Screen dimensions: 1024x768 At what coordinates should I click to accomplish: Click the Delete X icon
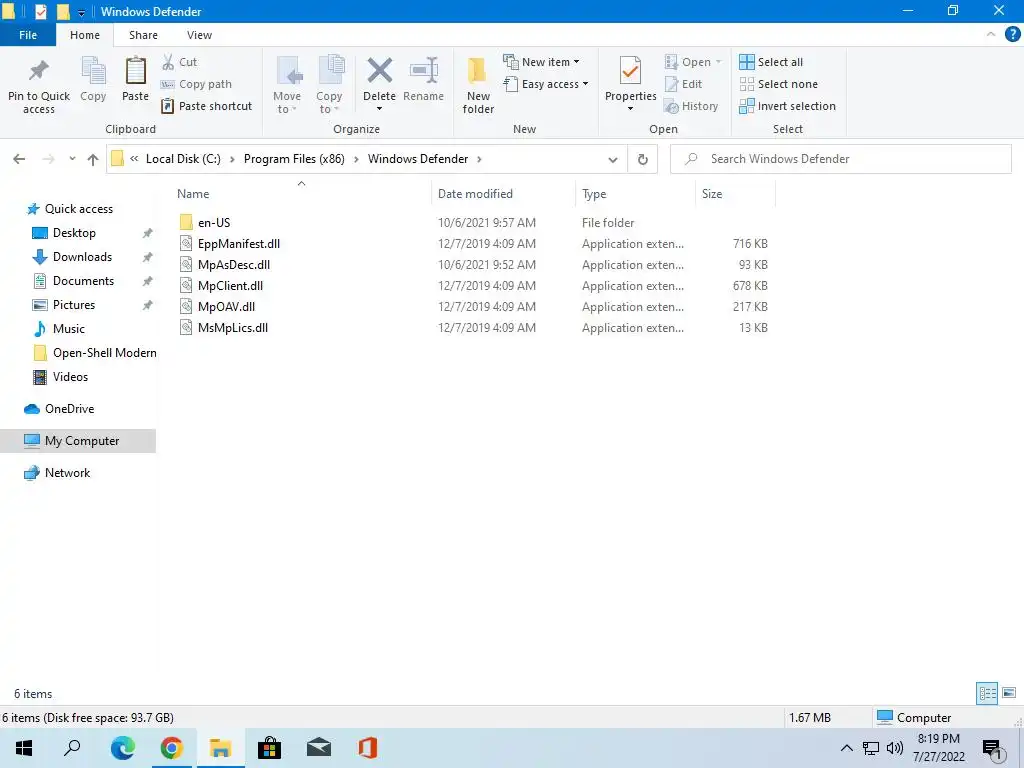coord(379,71)
